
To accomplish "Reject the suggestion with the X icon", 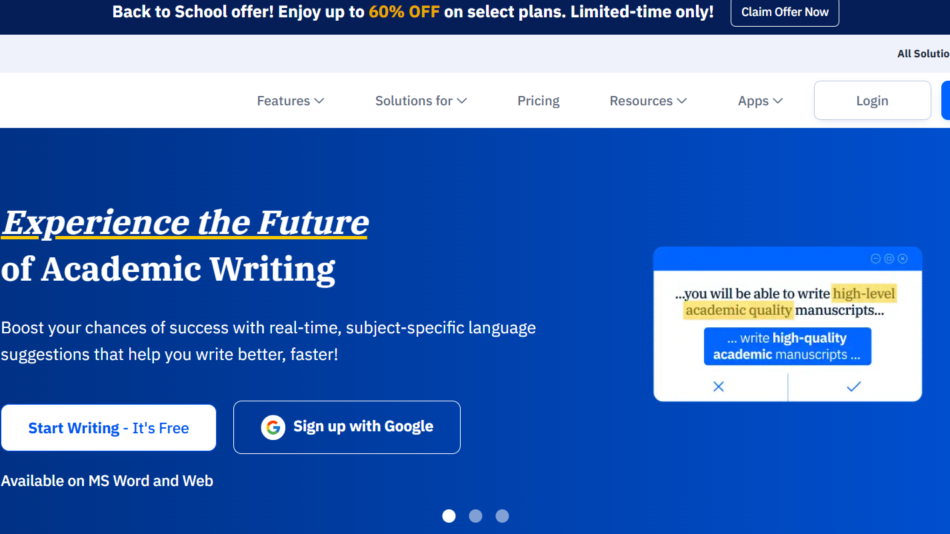I will (x=718, y=387).
